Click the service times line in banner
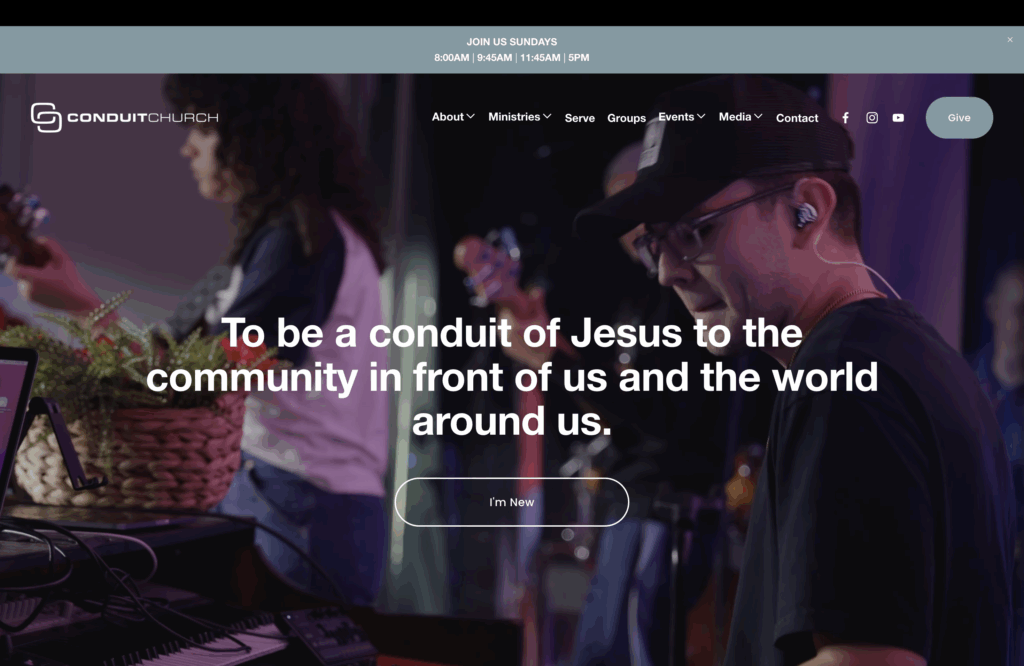Image resolution: width=1024 pixels, height=666 pixels. pos(512,57)
